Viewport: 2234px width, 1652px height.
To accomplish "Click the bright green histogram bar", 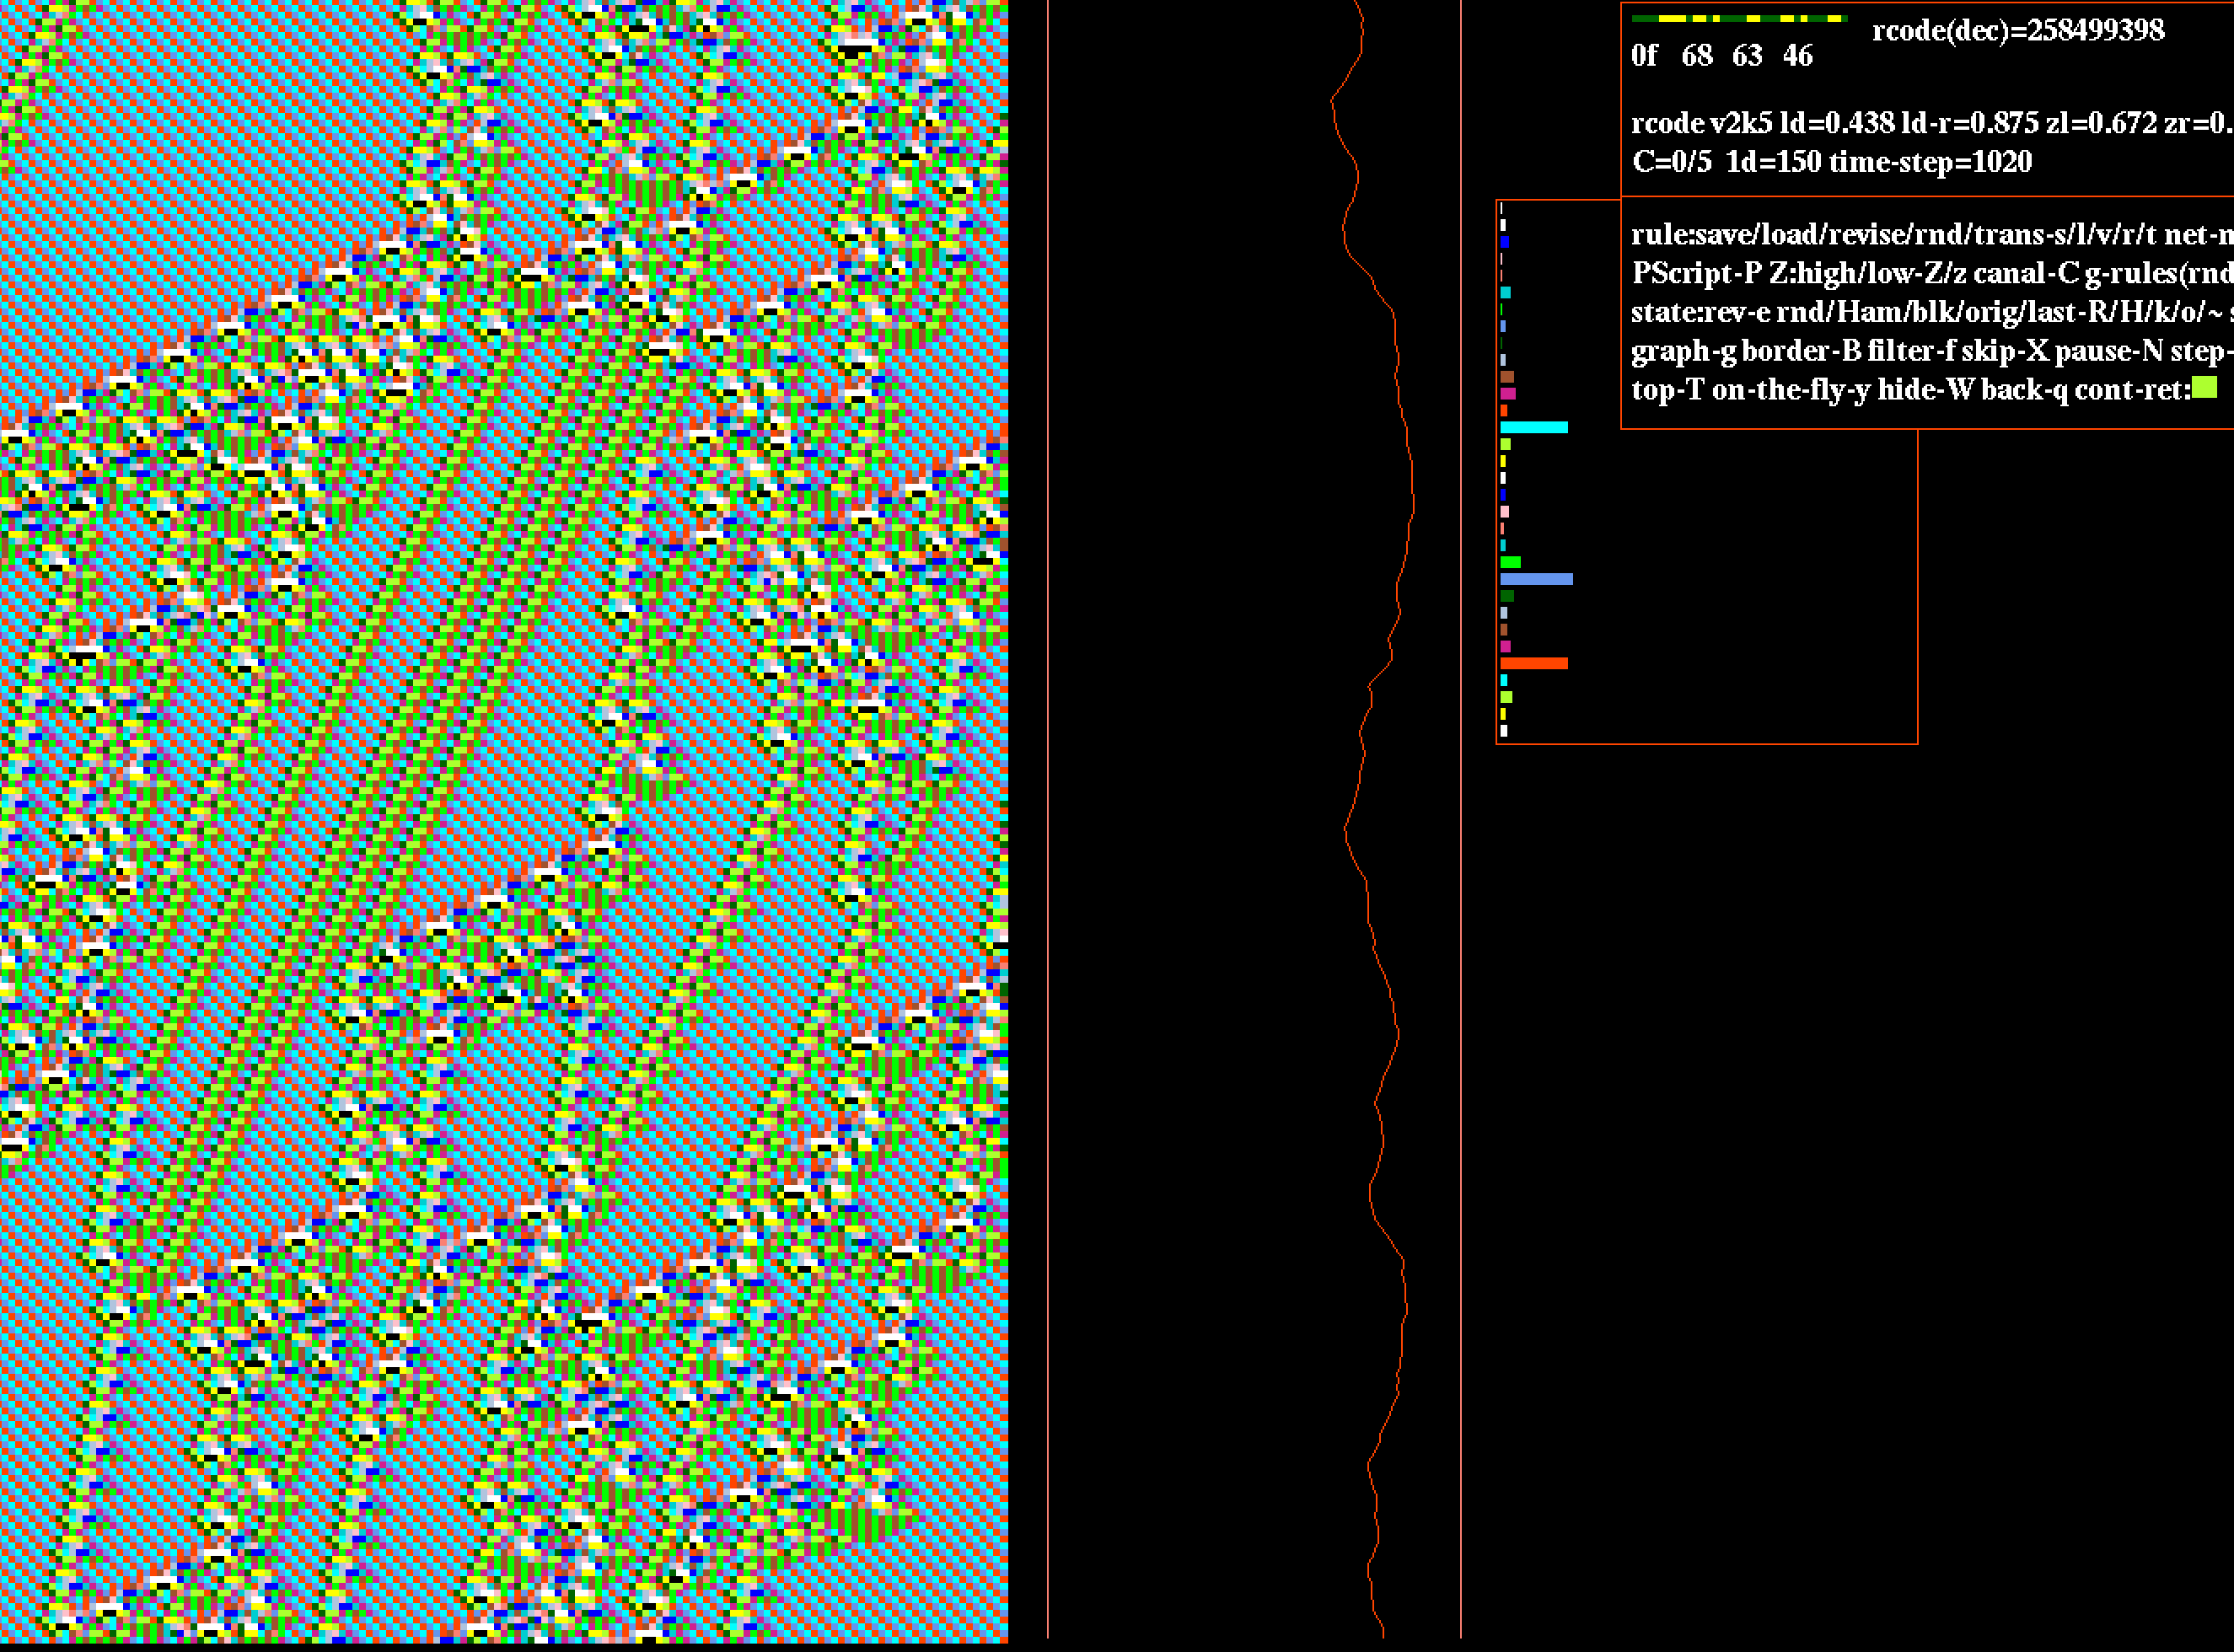I will (x=1510, y=562).
